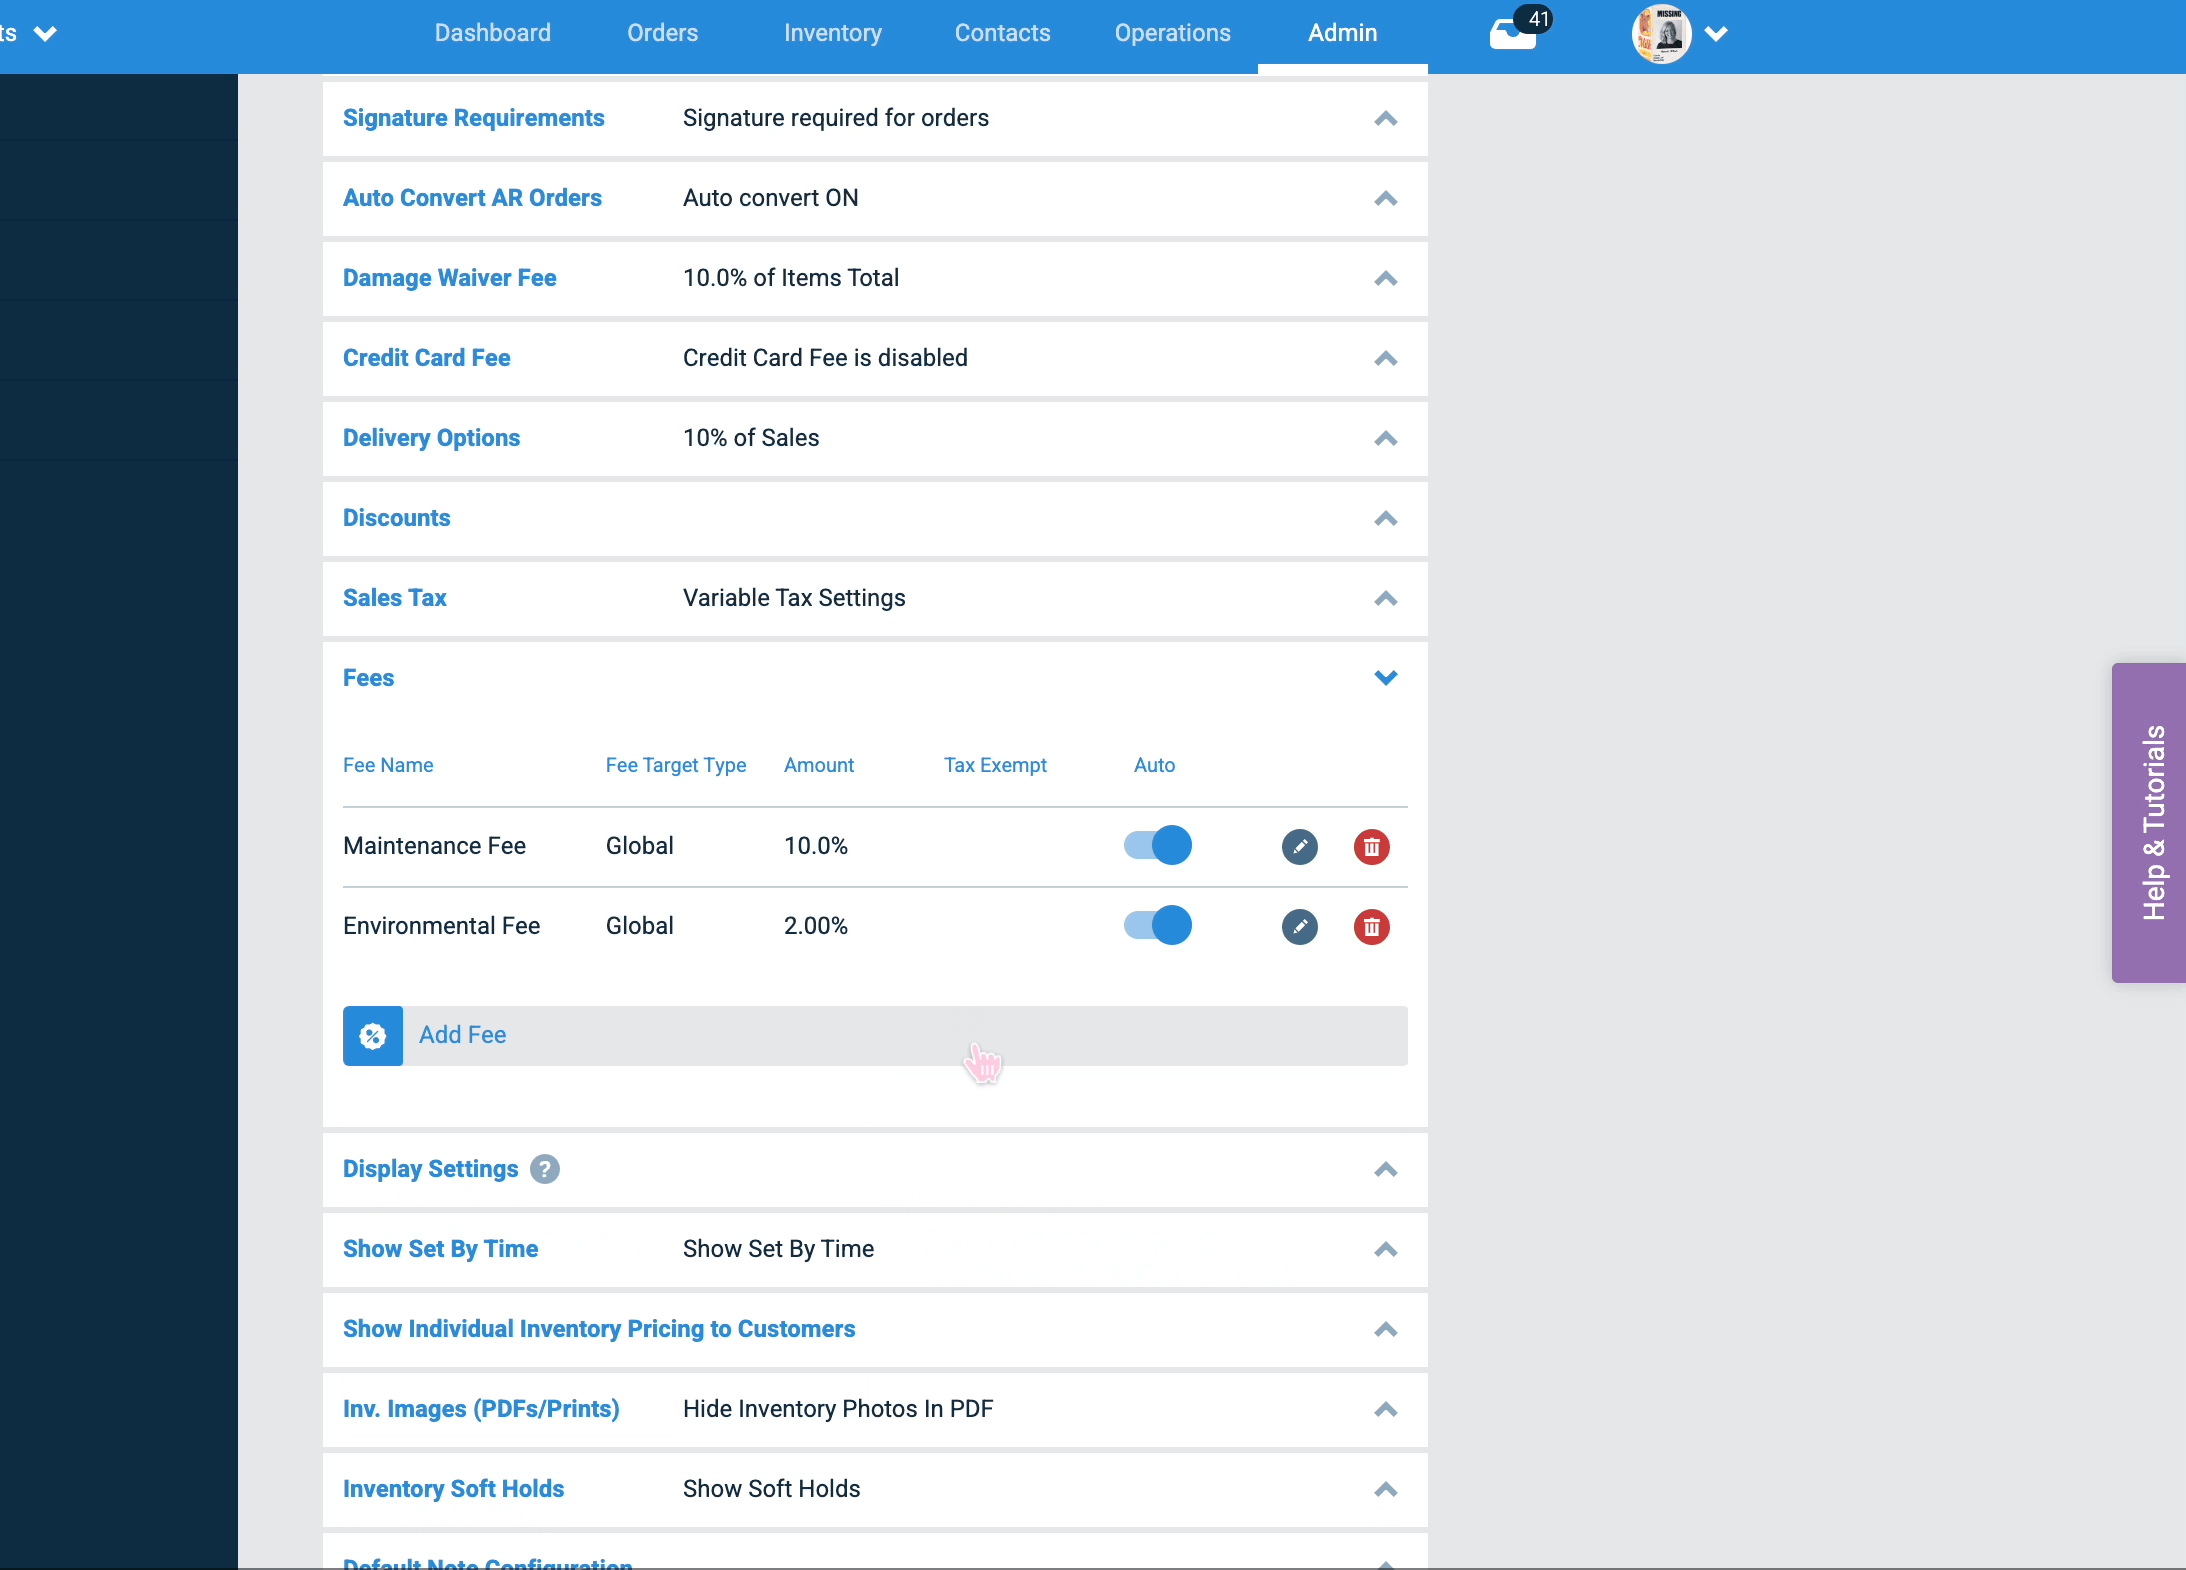
Task: Click the Auto Convert AR Orders heading
Action: (x=472, y=198)
